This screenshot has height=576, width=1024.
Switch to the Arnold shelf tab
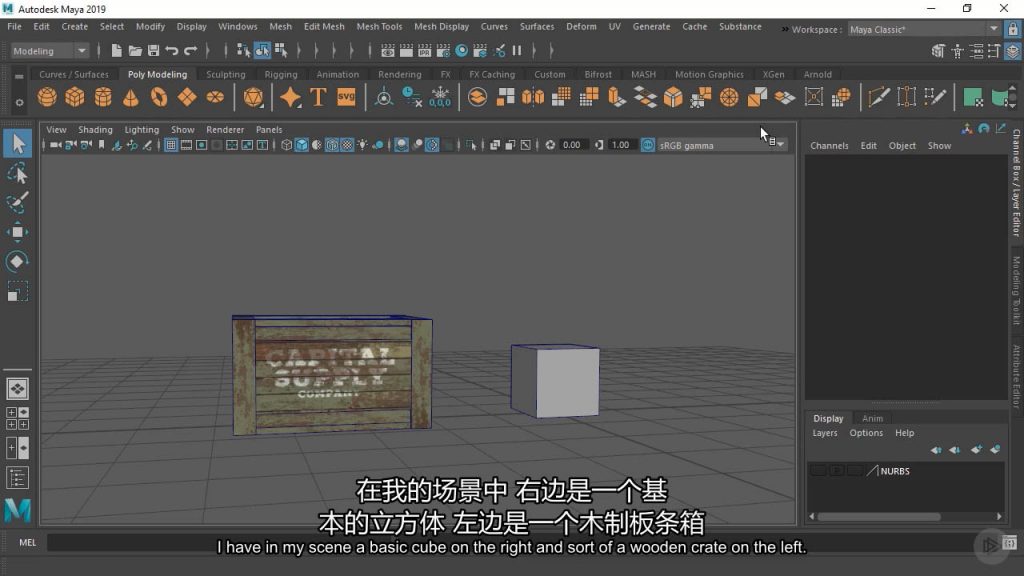coord(818,74)
